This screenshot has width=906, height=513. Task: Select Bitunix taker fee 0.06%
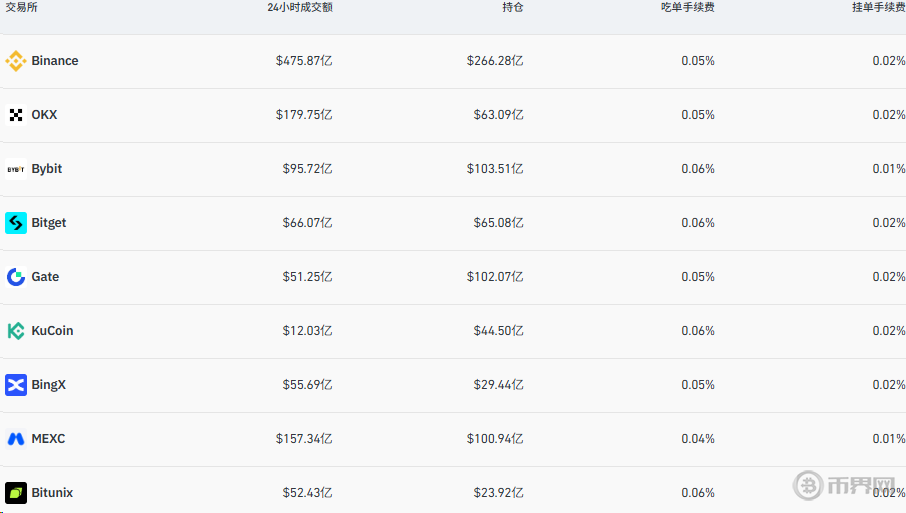(x=698, y=493)
